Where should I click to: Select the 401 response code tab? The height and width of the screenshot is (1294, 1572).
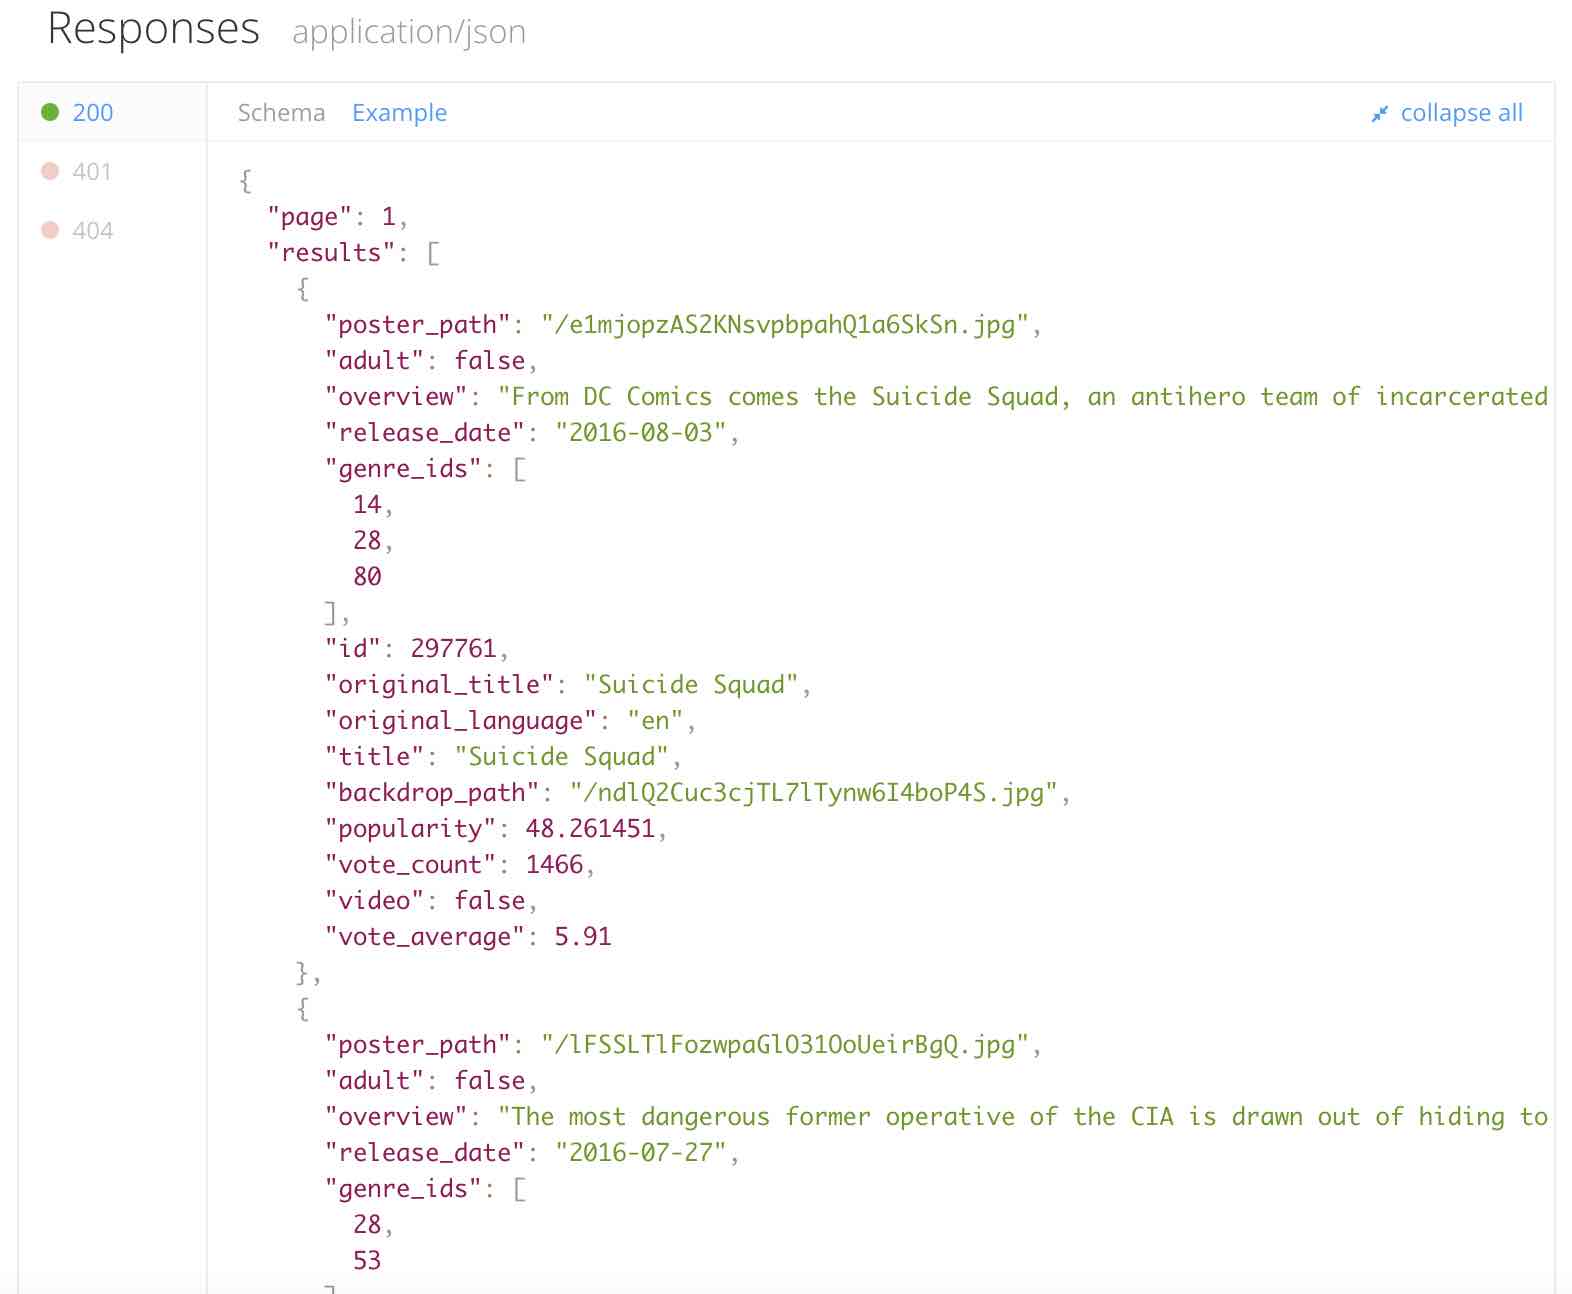(x=112, y=171)
